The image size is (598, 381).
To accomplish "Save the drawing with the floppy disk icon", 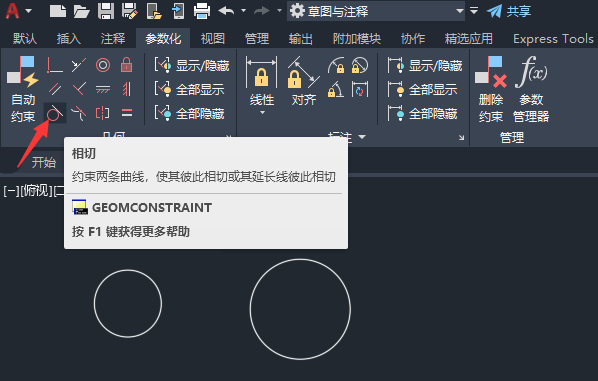I will (x=106, y=11).
